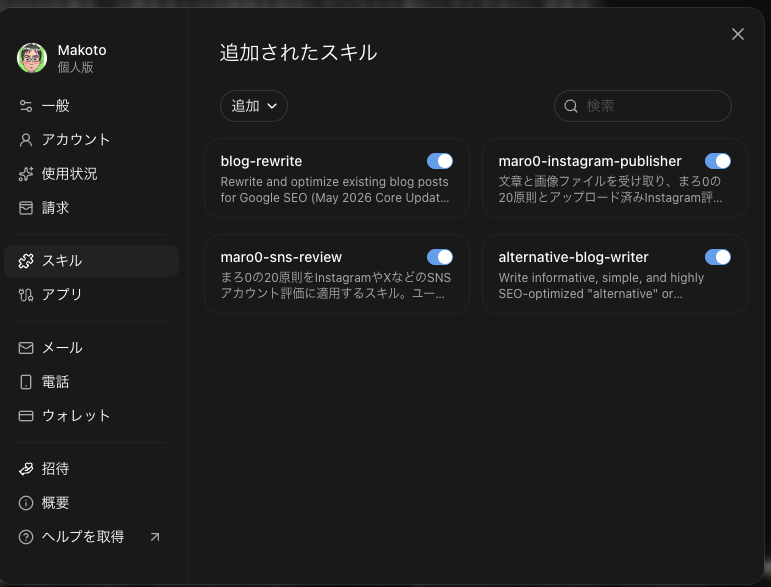This screenshot has width=771, height=587.
Task: Open the blog-rewrite skill card
Action: pos(337,178)
